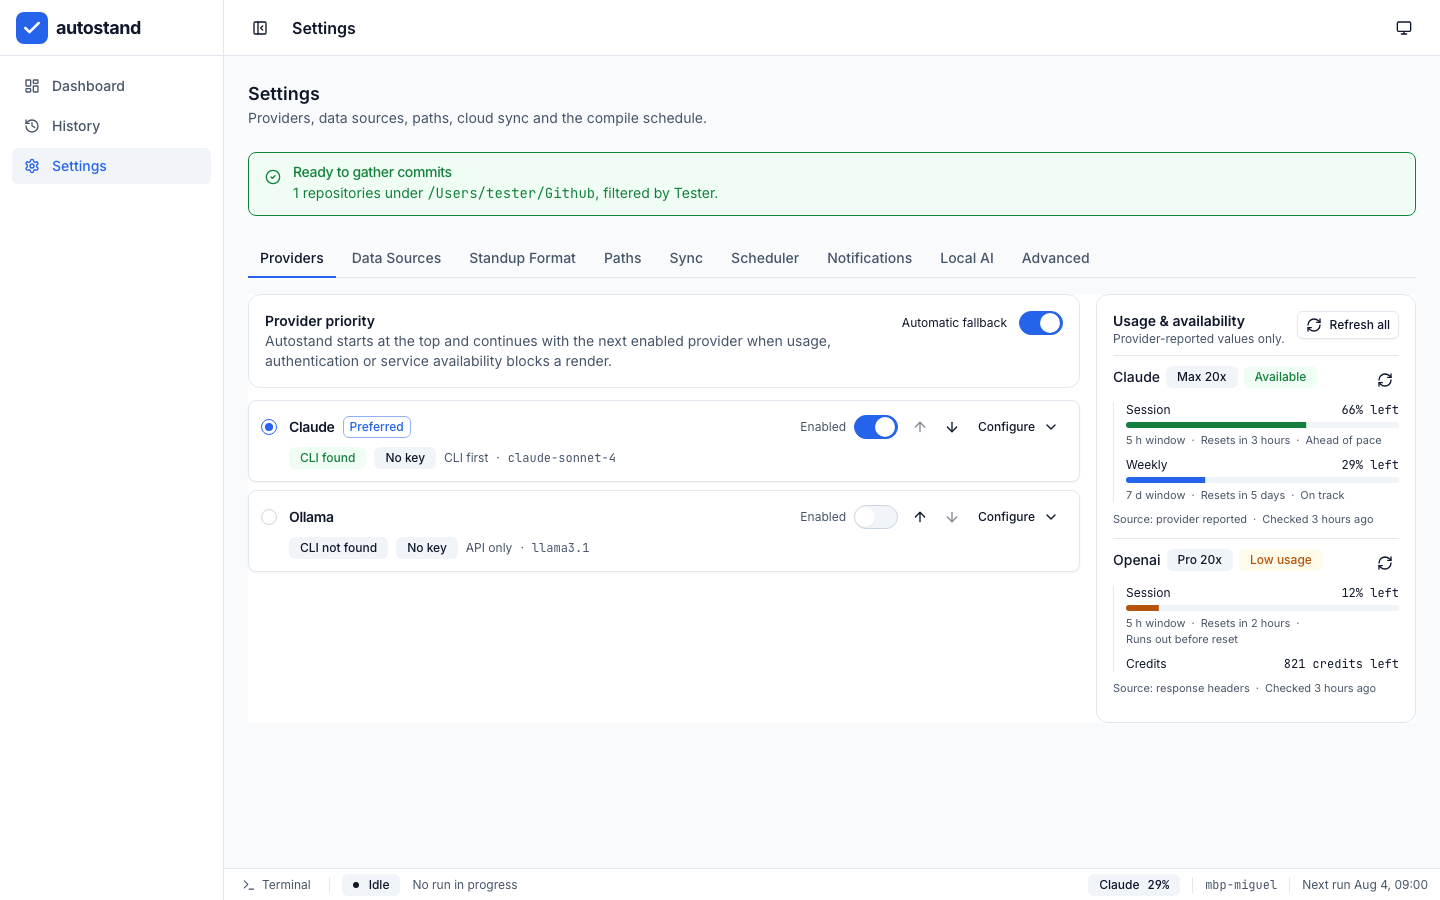Image resolution: width=1440 pixels, height=900 pixels.
Task: Move Claude provider up with arrow
Action: click(x=920, y=427)
